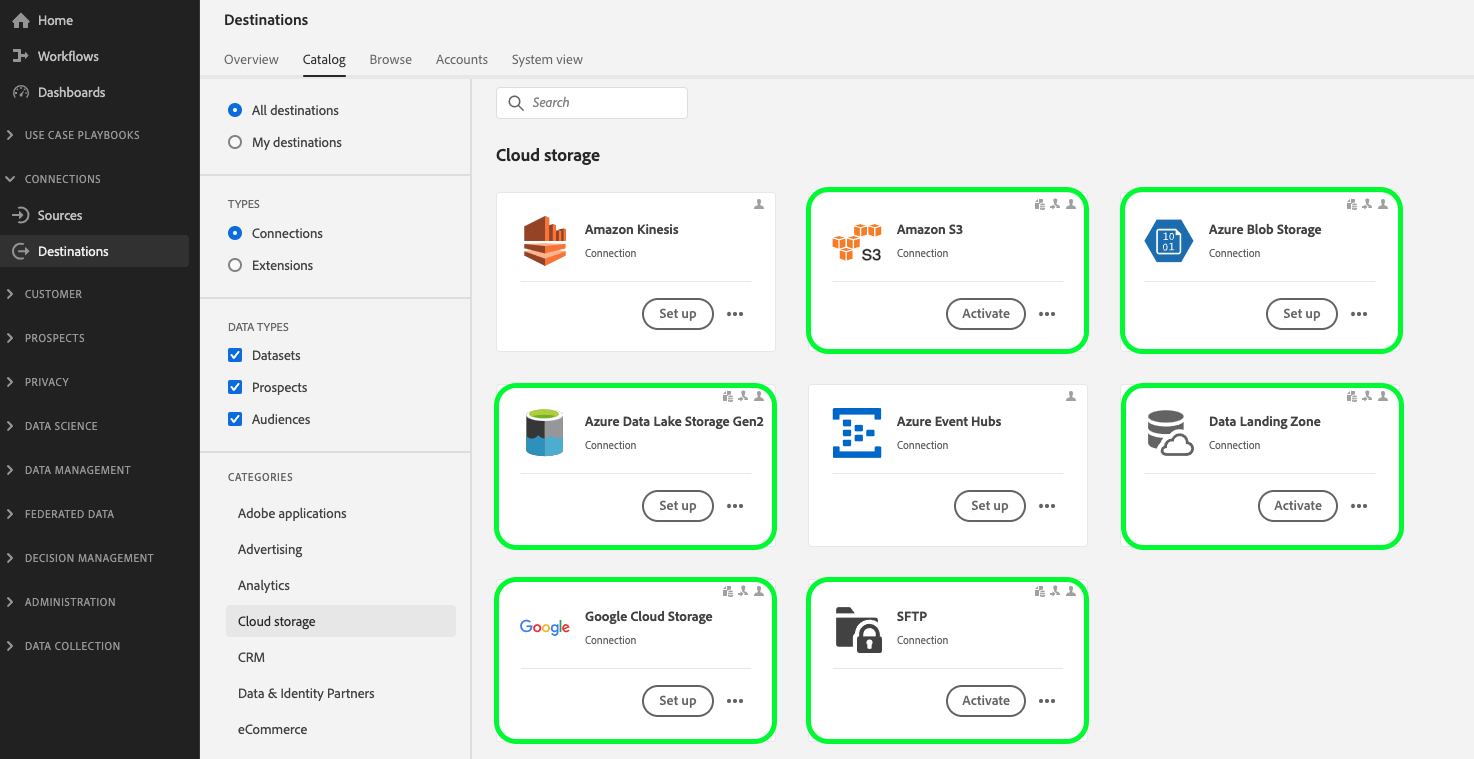Open more options for Amazon S3 card
Image resolution: width=1474 pixels, height=759 pixels.
[1047, 314]
